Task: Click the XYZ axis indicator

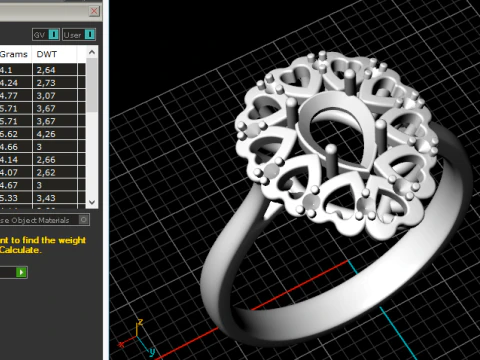Action: pos(137,337)
